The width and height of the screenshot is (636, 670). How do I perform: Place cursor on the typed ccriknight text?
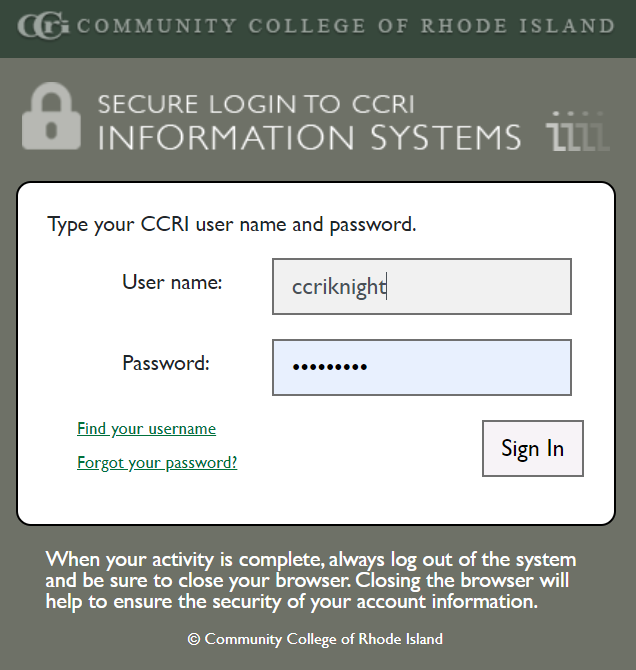tap(339, 287)
